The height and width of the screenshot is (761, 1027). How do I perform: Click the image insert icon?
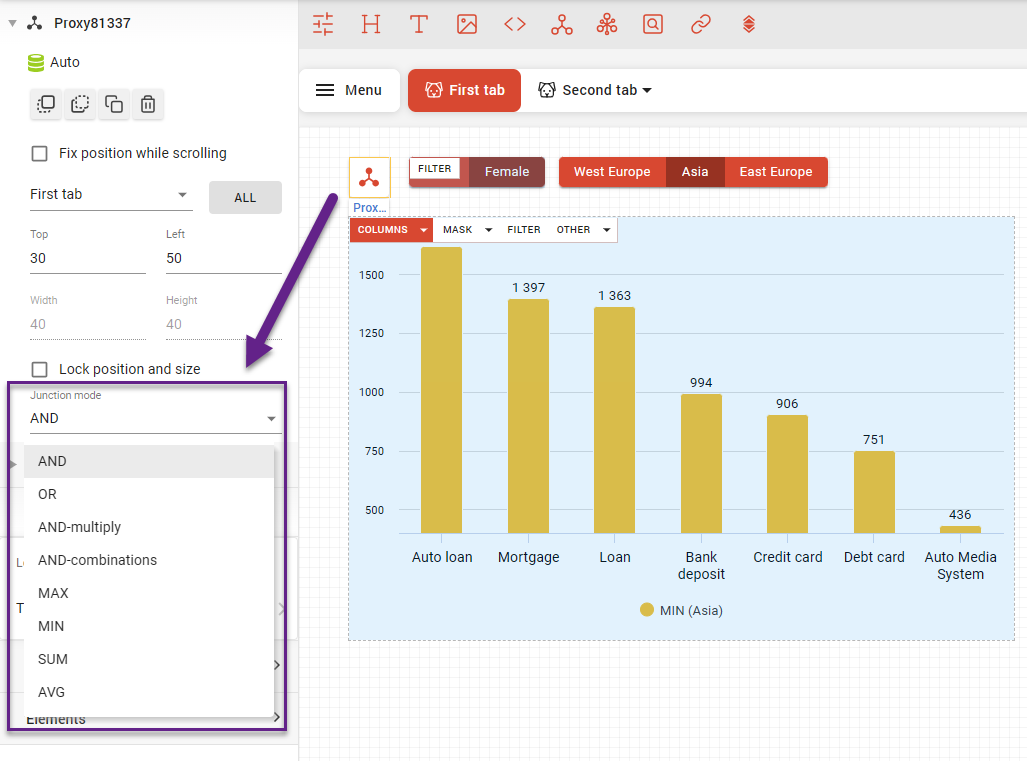point(467,24)
